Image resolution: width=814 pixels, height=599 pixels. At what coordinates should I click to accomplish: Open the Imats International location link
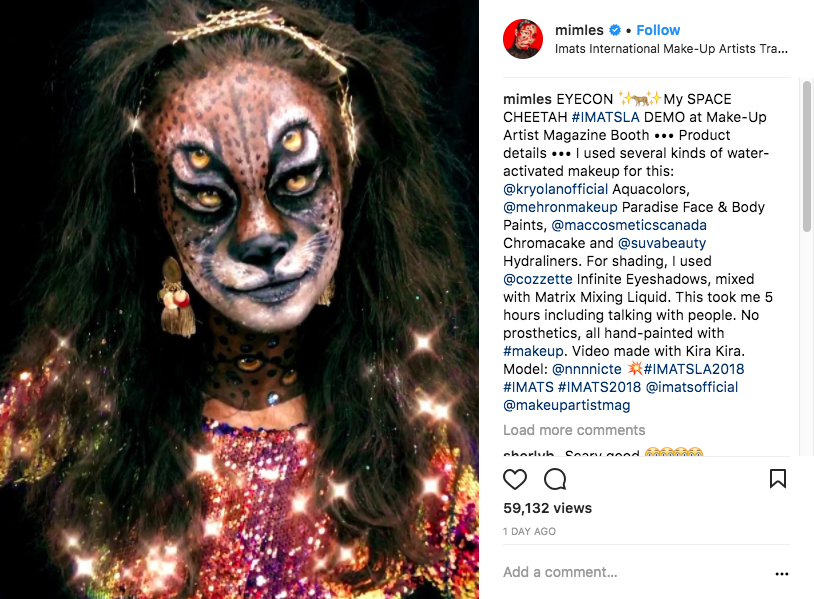(671, 48)
